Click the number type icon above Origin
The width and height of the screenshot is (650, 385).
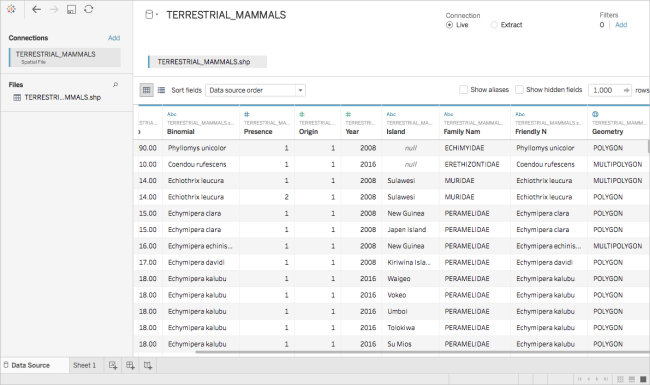(x=302, y=114)
